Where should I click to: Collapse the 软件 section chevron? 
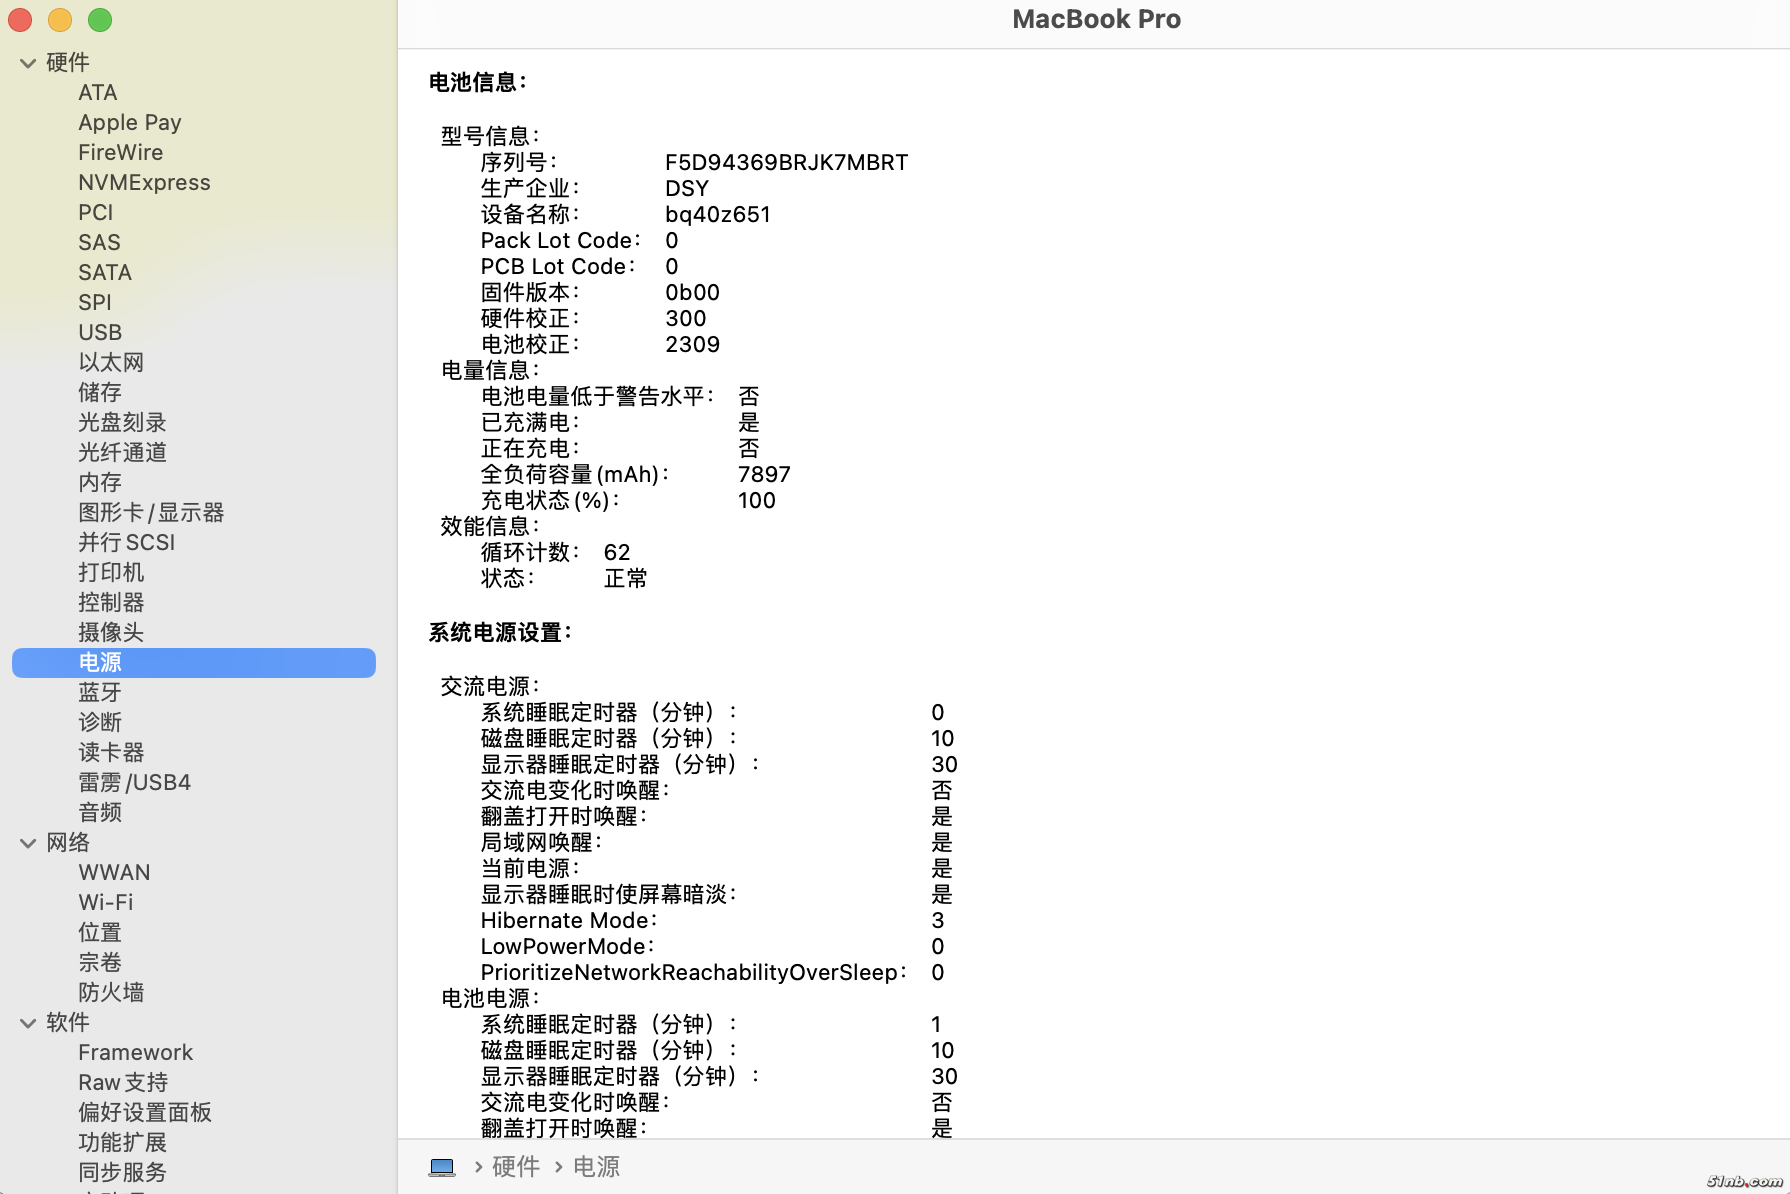pos(28,1023)
